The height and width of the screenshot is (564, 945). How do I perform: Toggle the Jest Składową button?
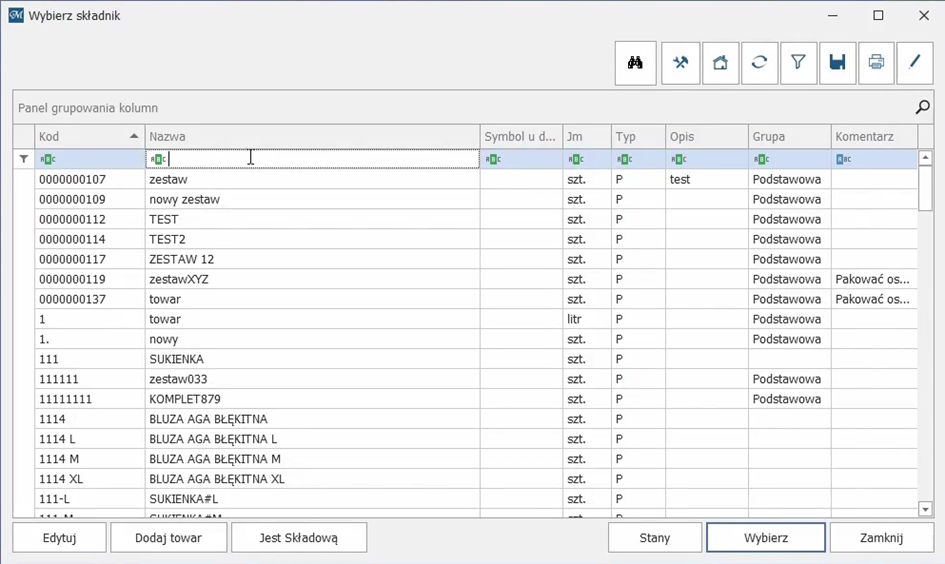tap(299, 538)
